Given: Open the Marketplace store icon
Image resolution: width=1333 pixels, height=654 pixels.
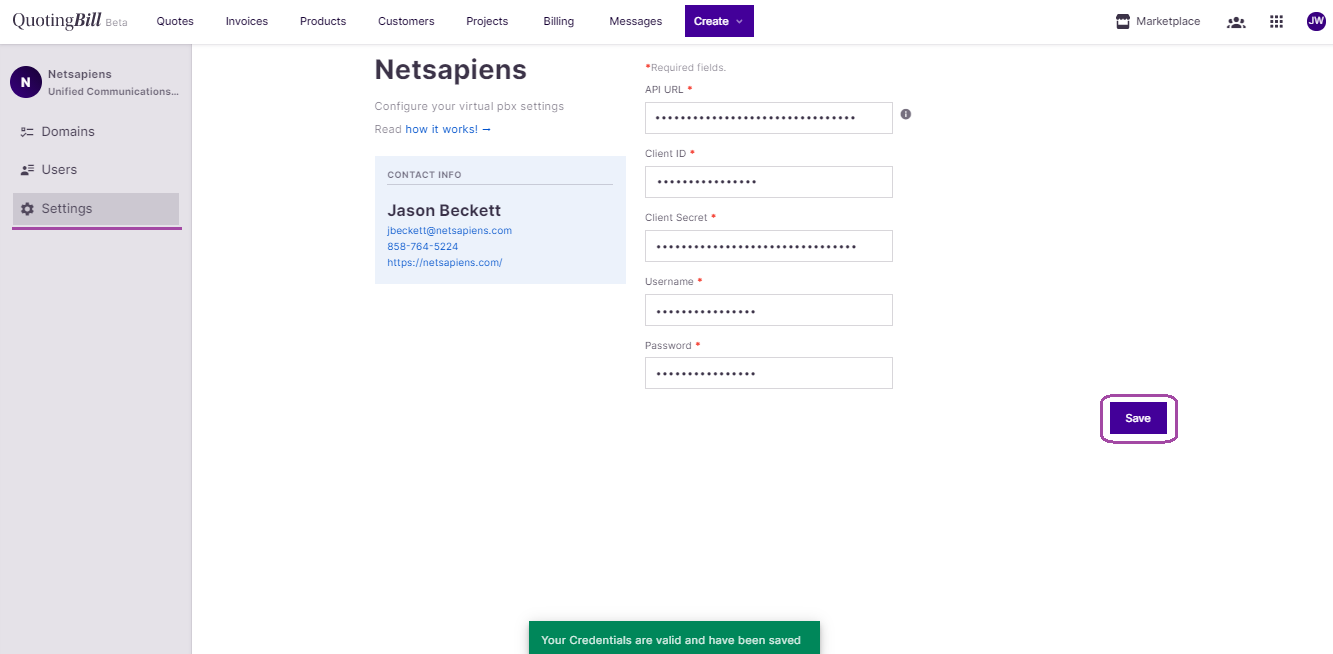Looking at the screenshot, I should 1123,21.
